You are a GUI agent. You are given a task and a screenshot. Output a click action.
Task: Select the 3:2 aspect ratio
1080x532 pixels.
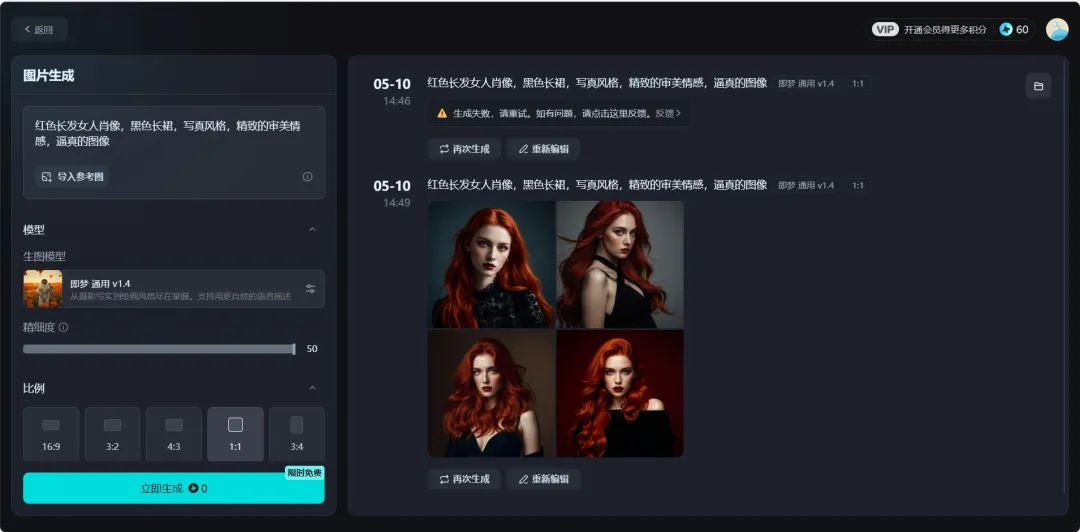[112, 434]
